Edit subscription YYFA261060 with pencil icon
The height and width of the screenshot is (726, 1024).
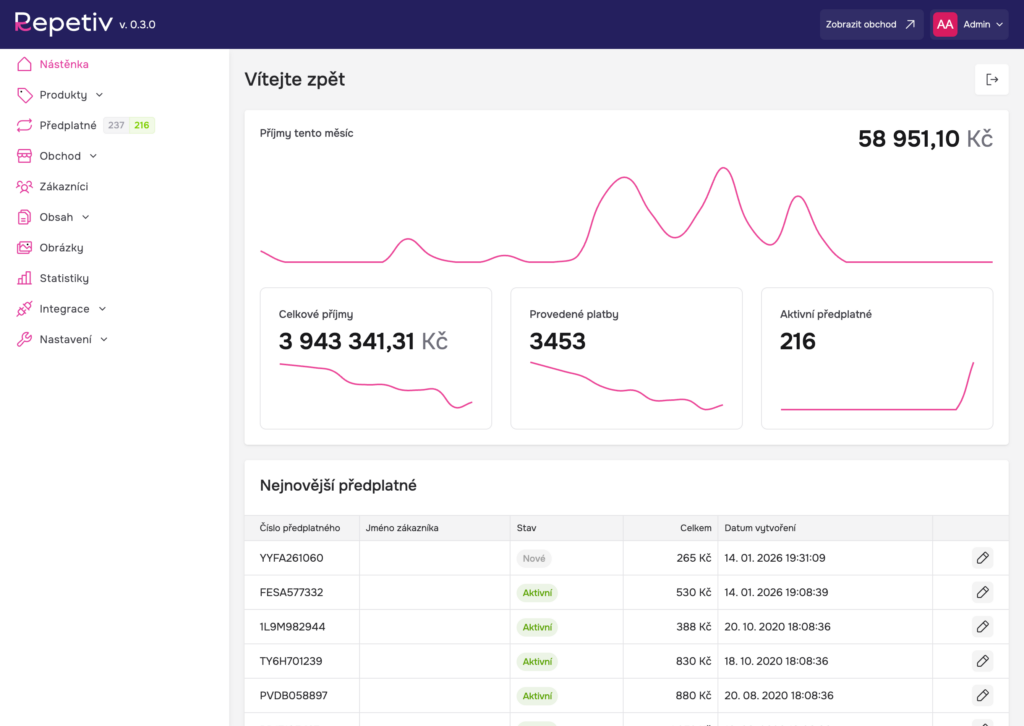tap(982, 558)
